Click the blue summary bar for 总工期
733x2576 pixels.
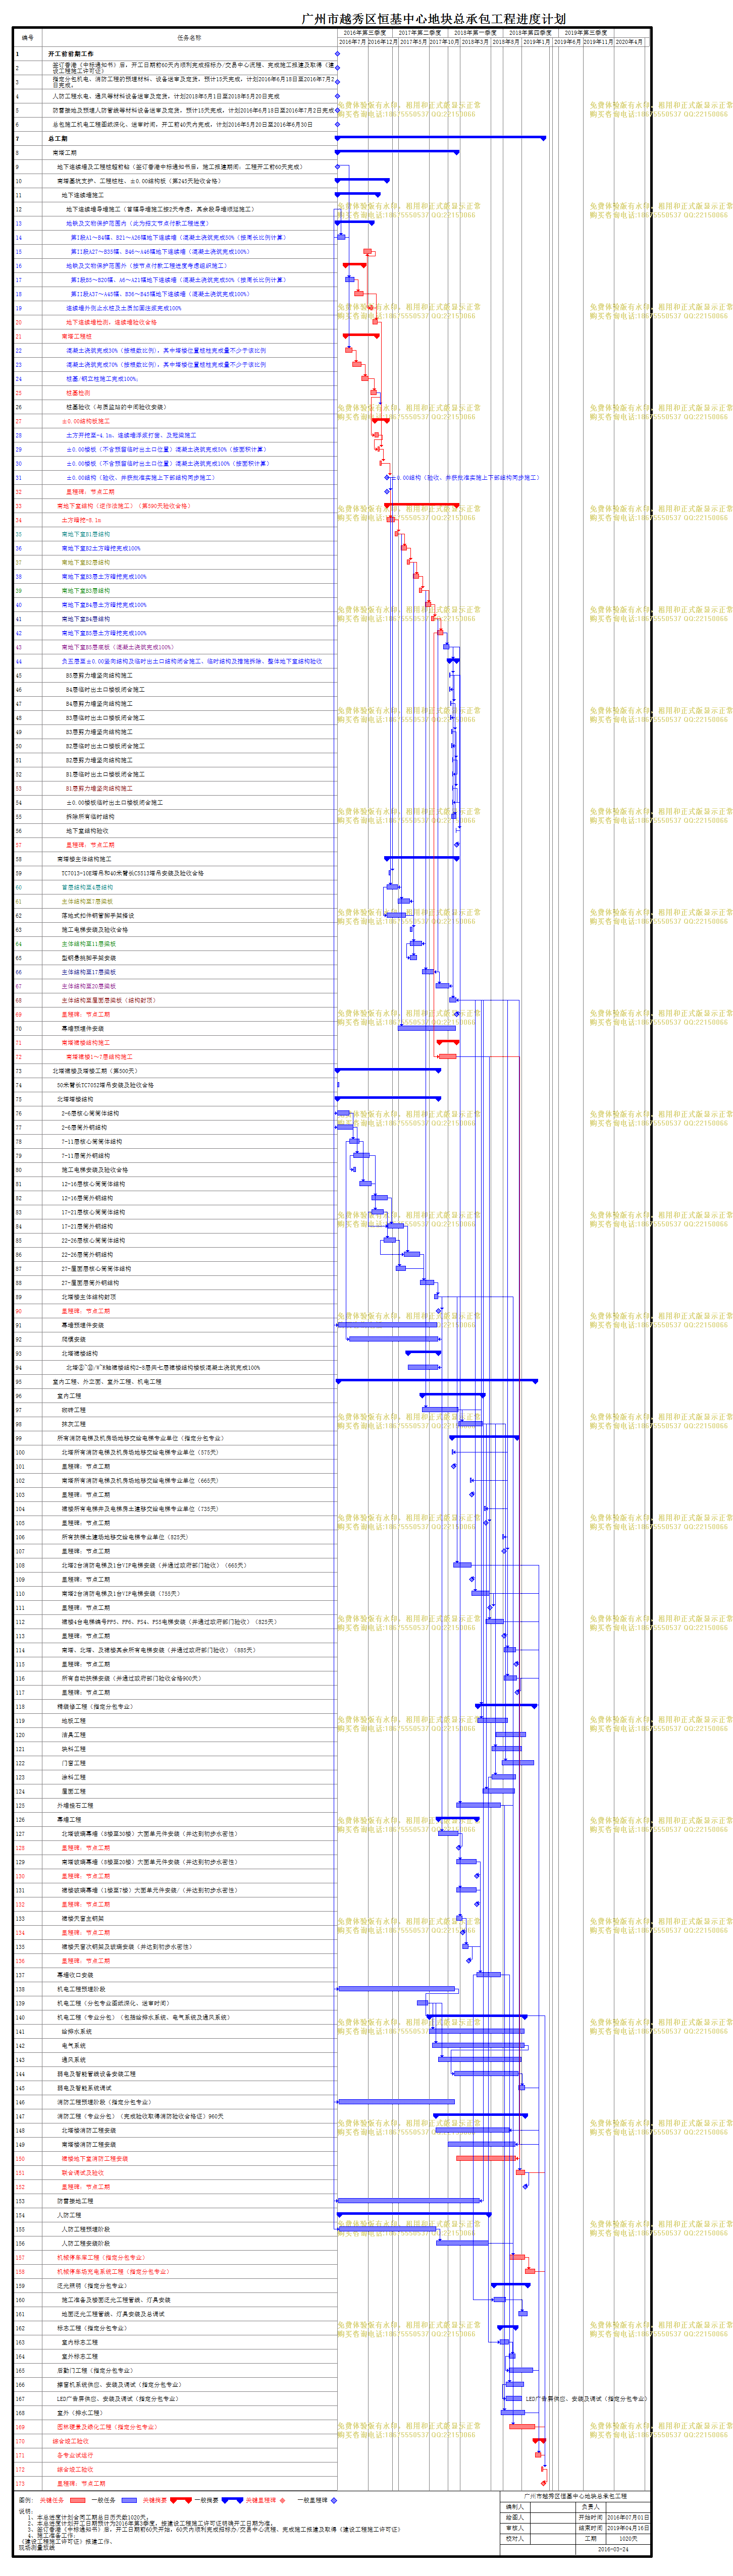[440, 138]
